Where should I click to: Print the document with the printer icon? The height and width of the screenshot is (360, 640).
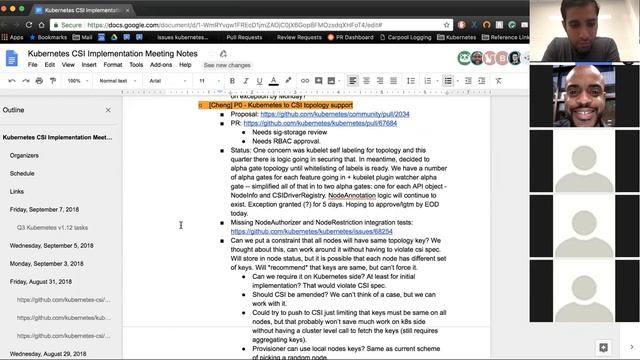(x=39, y=81)
